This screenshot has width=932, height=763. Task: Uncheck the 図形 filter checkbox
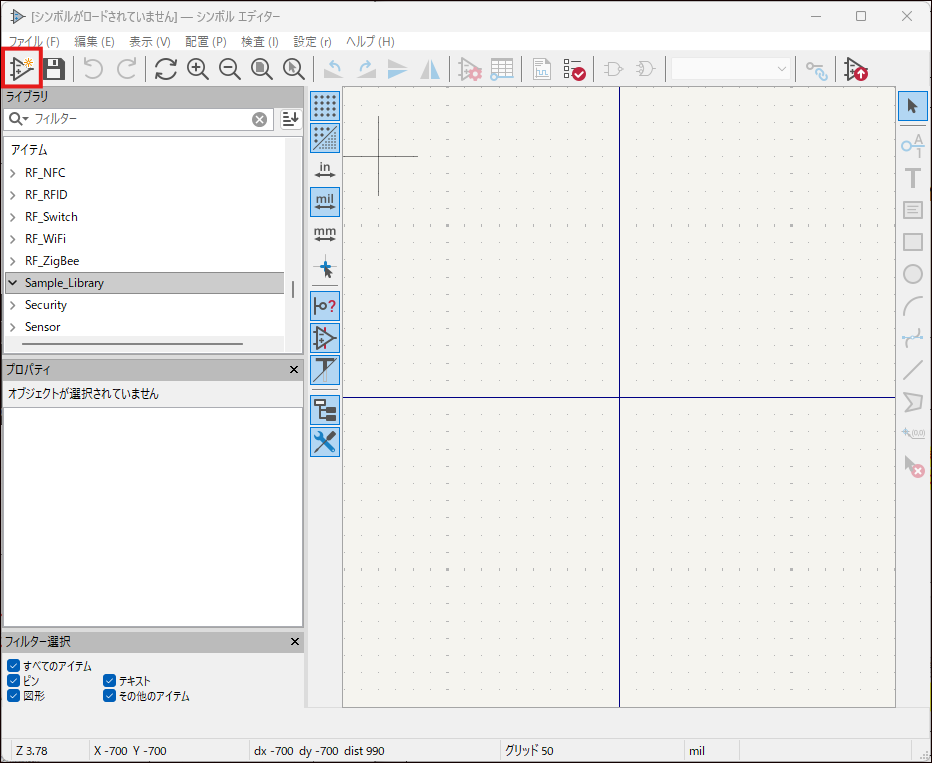click(x=13, y=696)
